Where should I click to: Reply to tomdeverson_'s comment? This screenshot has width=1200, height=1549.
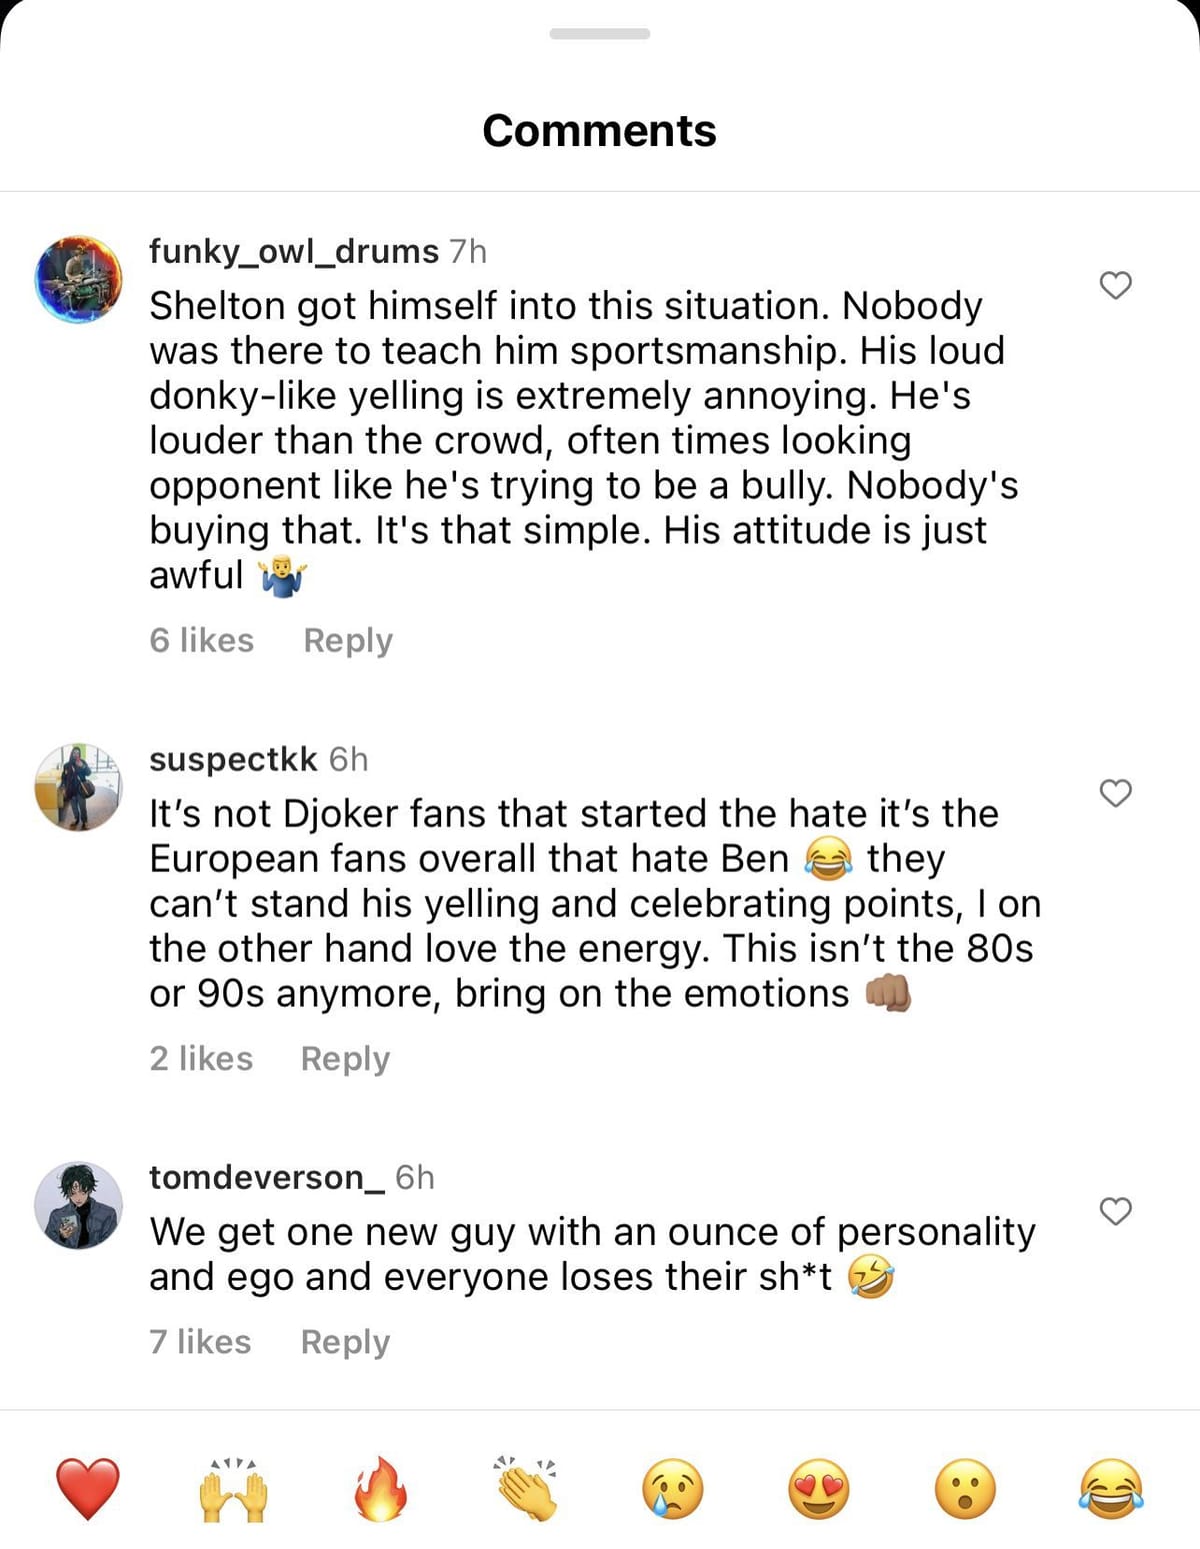pos(345,1342)
